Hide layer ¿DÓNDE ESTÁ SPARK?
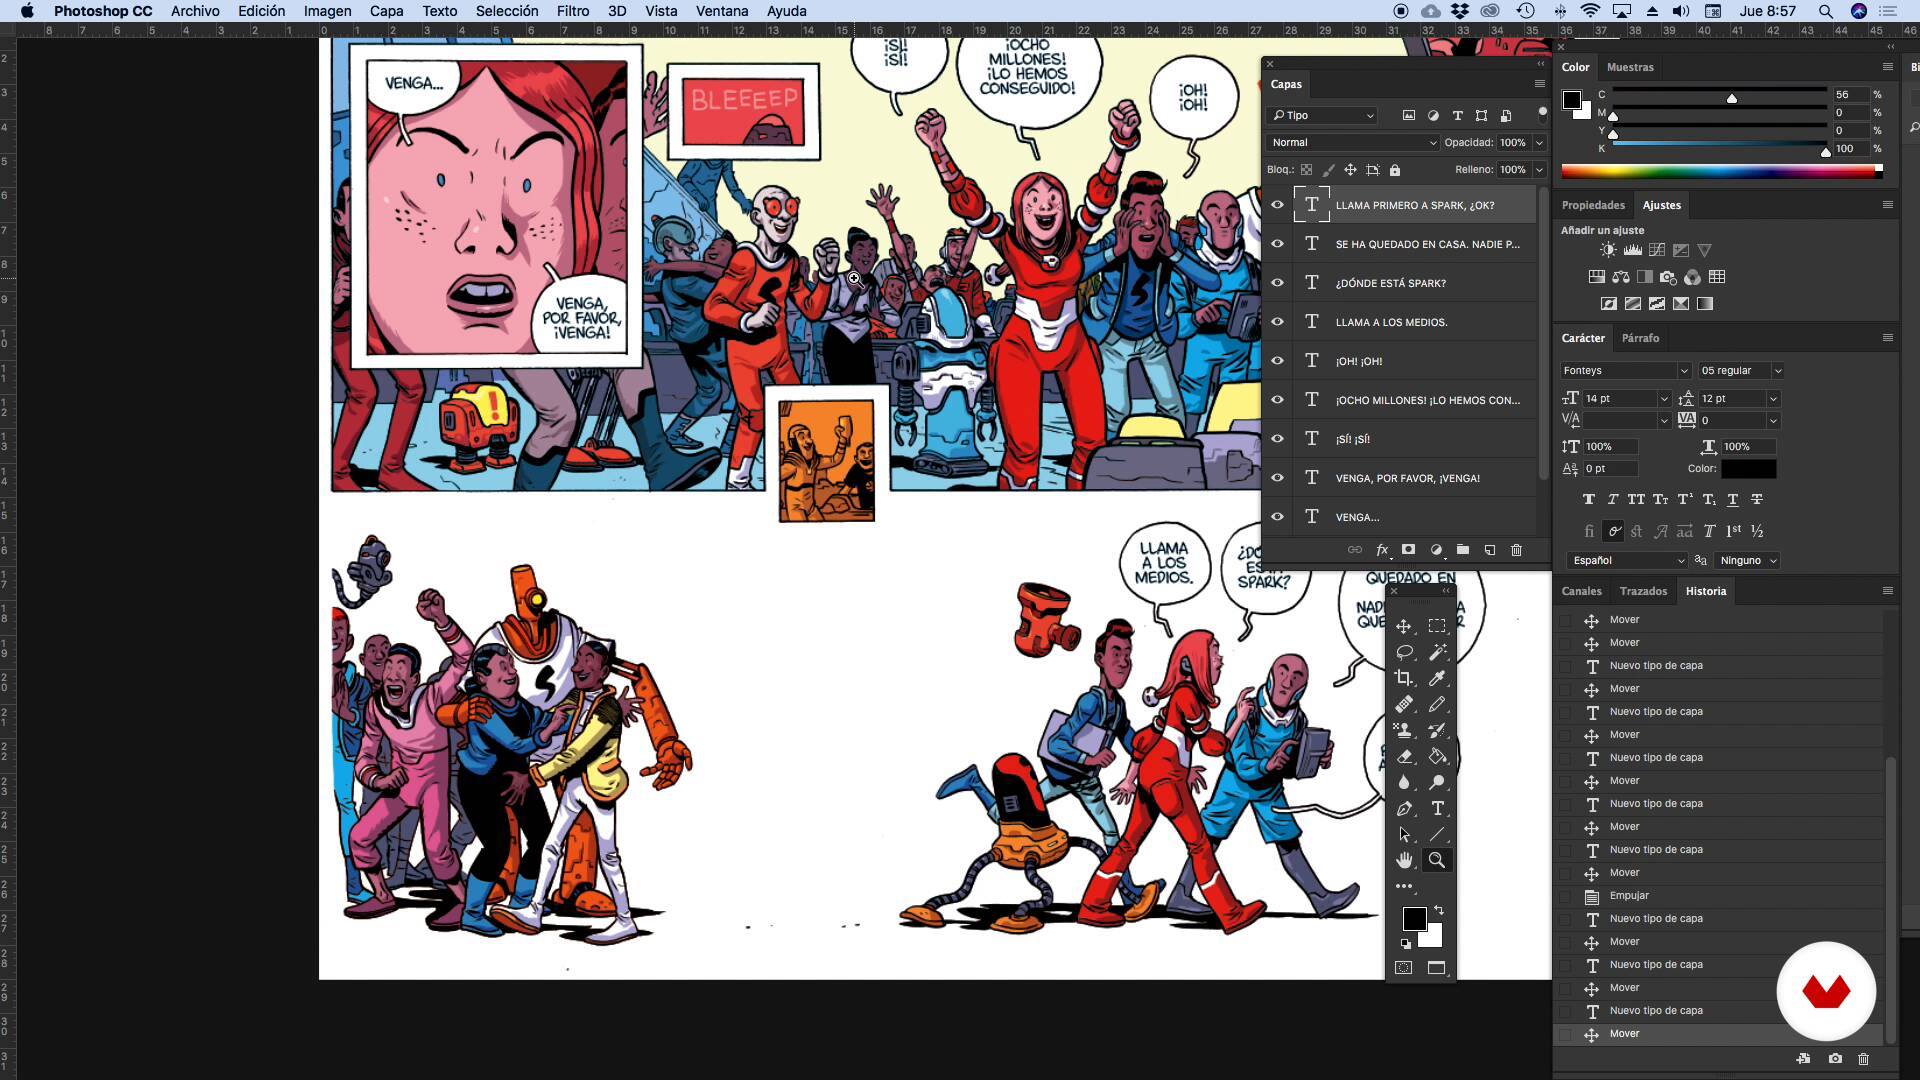The image size is (1920, 1080). pos(1277,283)
